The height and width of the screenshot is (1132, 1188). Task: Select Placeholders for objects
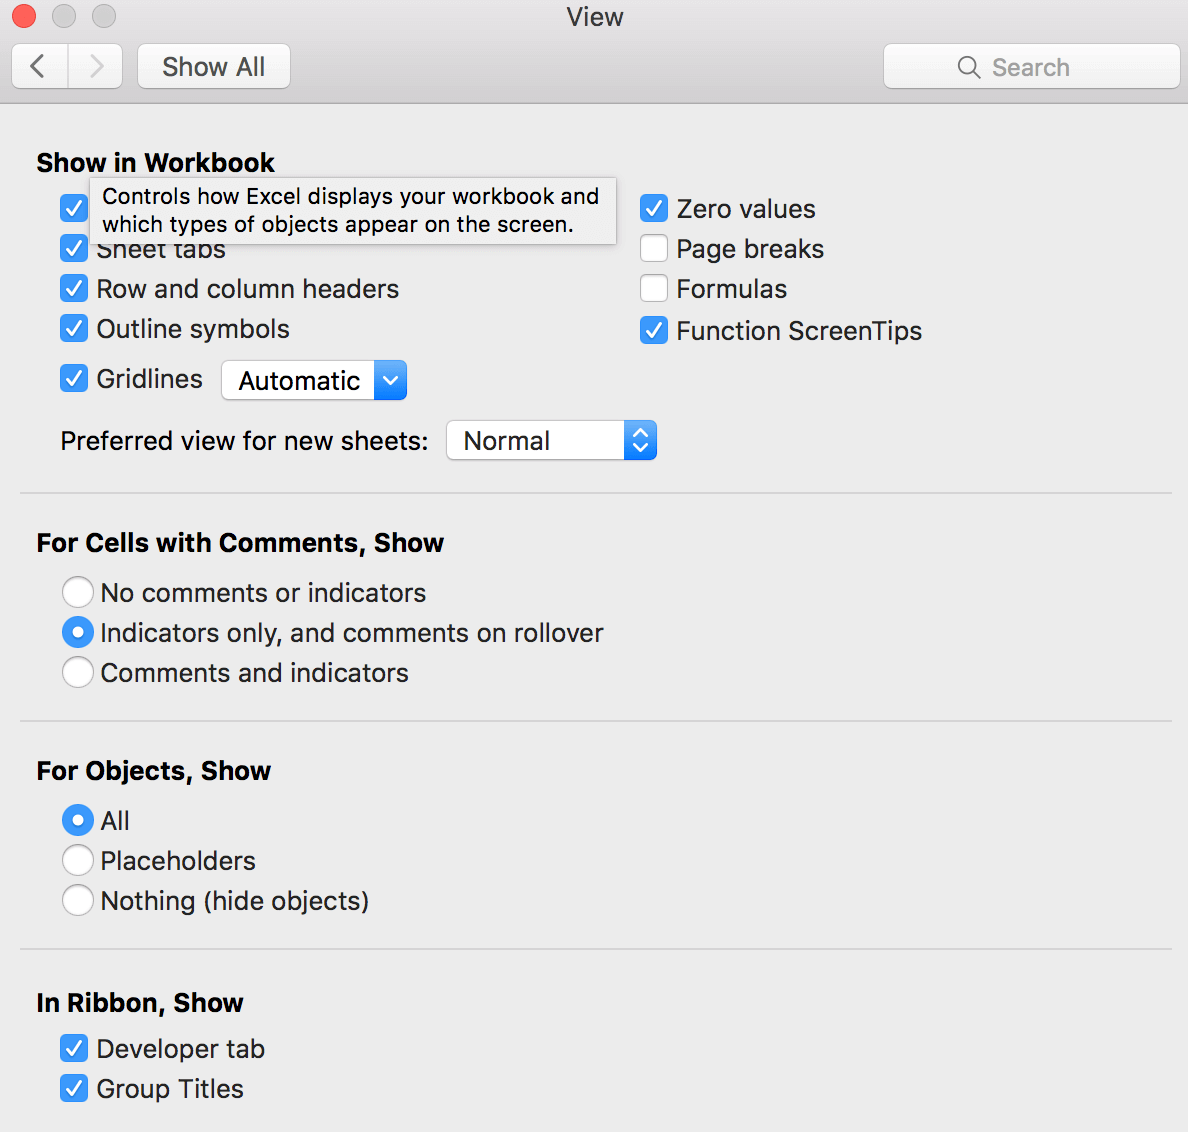click(x=78, y=861)
